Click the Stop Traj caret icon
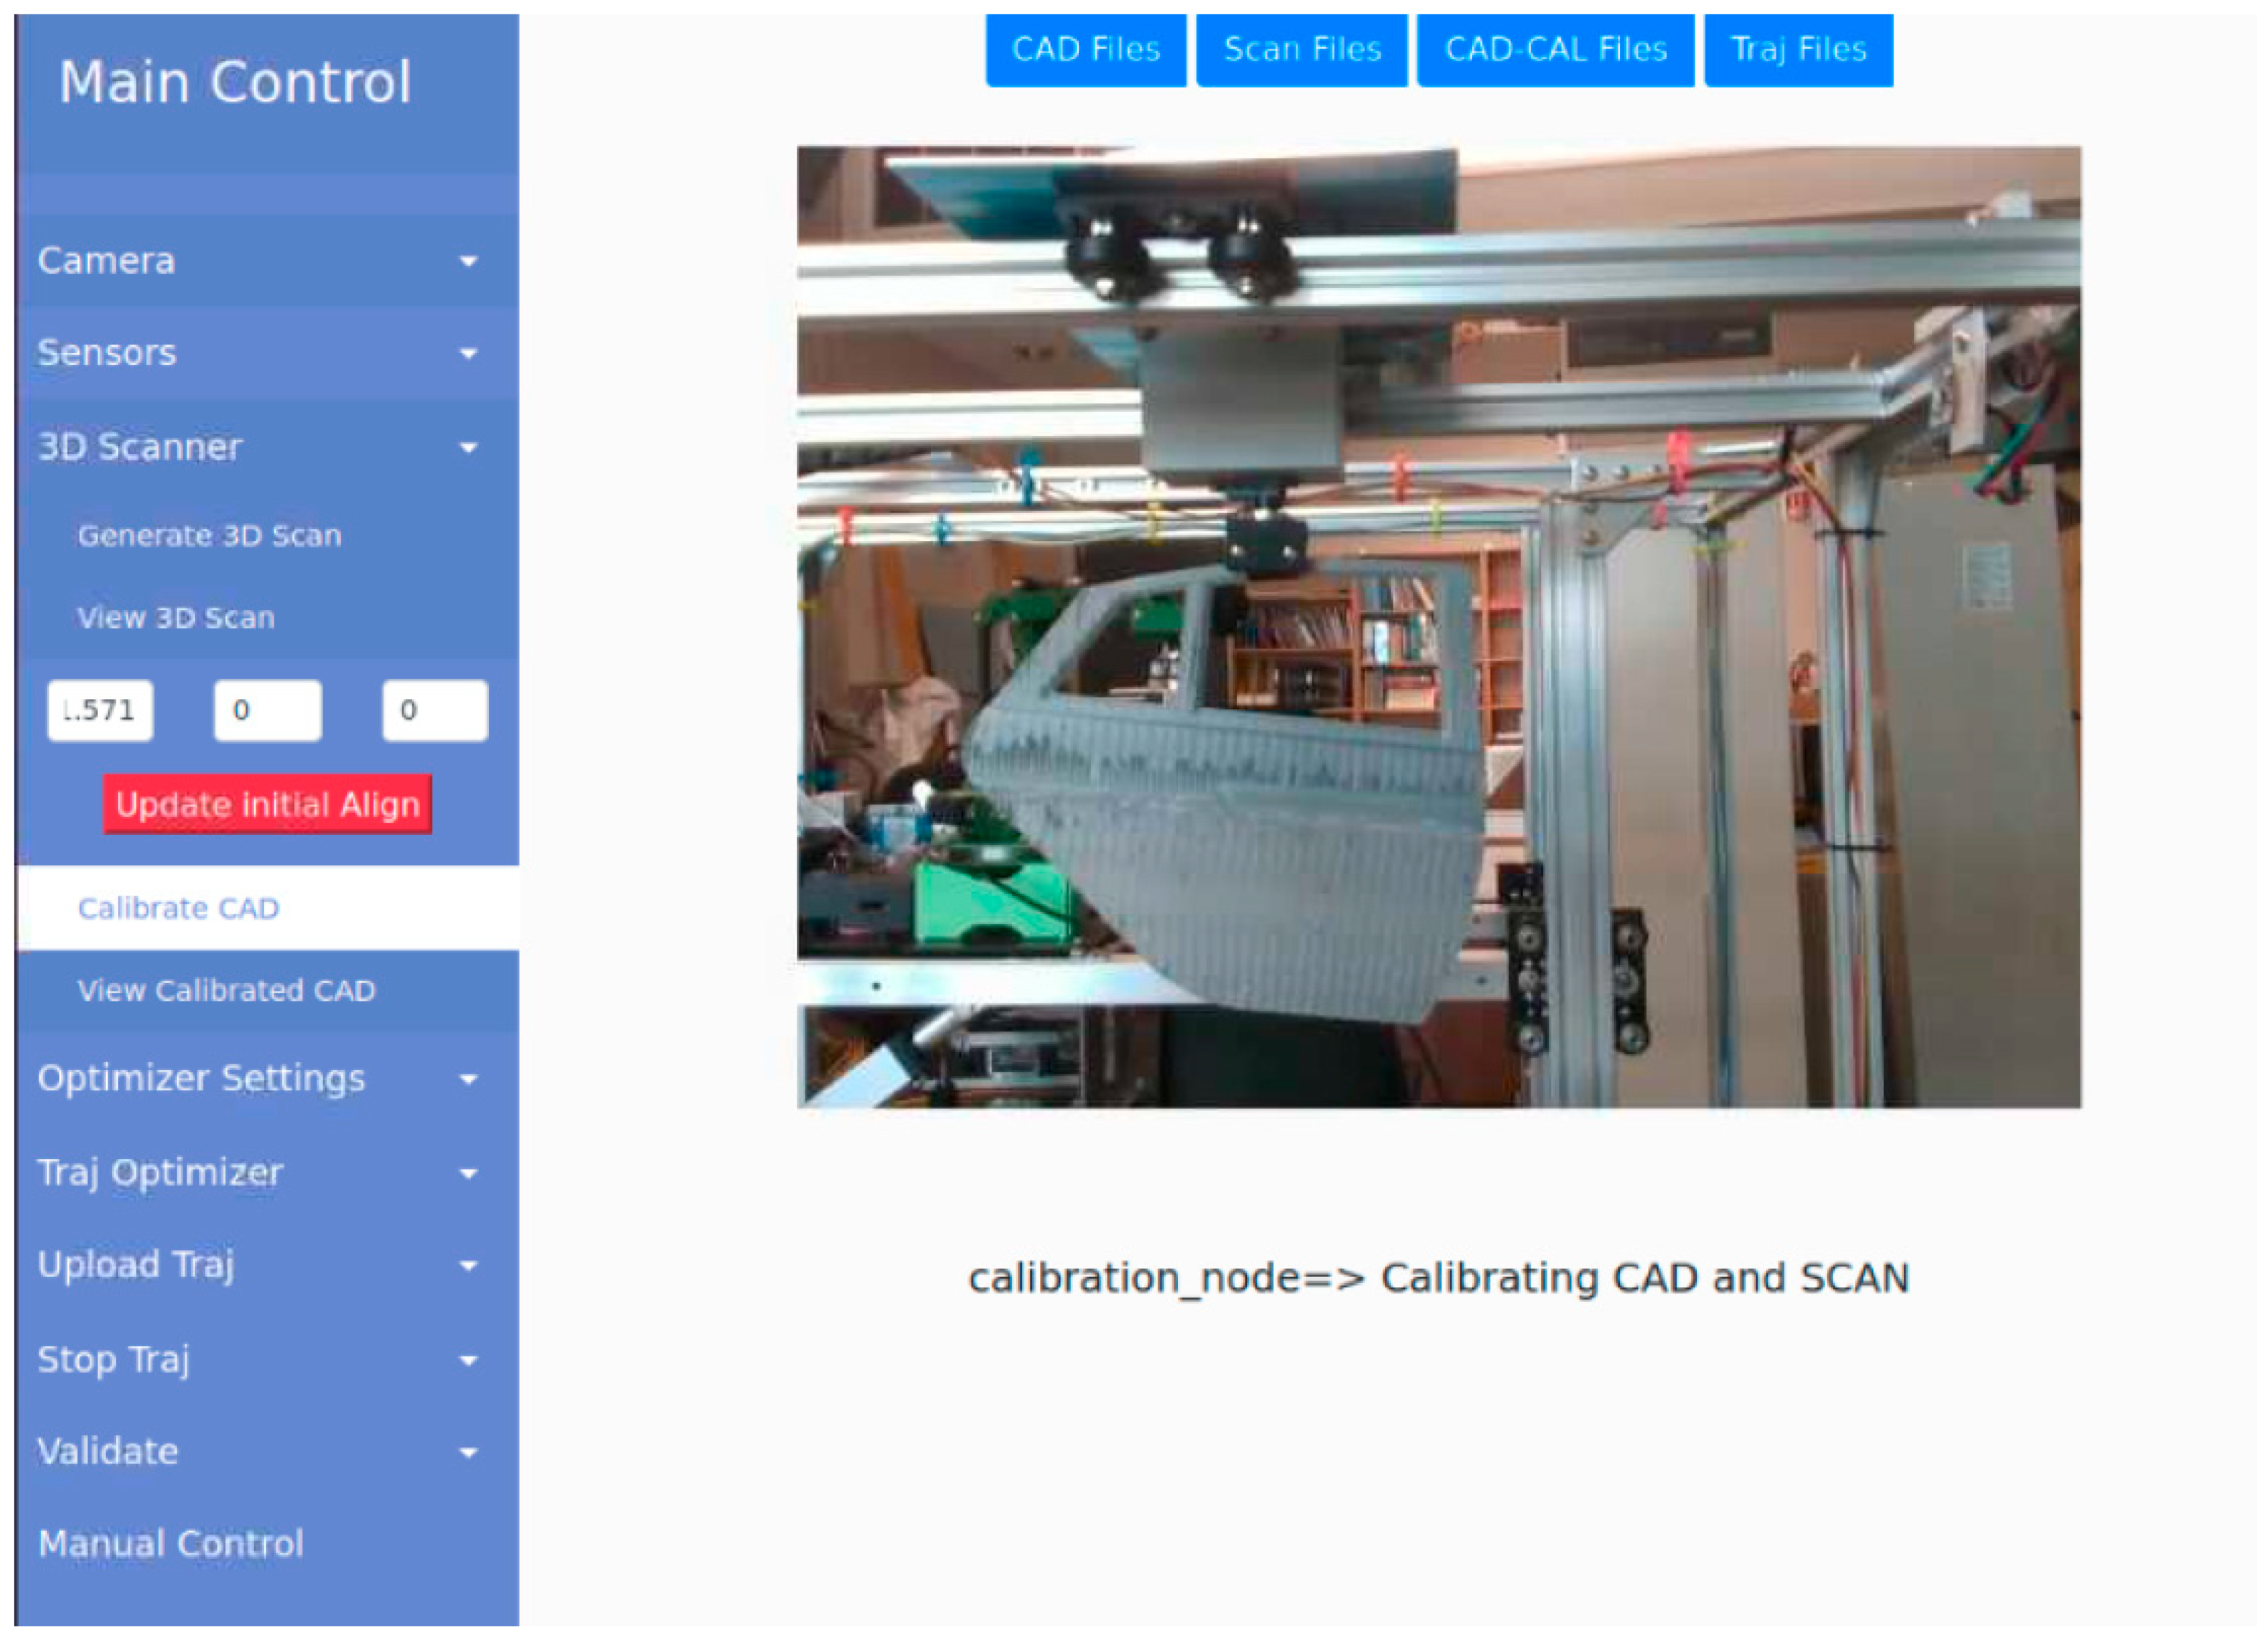 point(468,1360)
